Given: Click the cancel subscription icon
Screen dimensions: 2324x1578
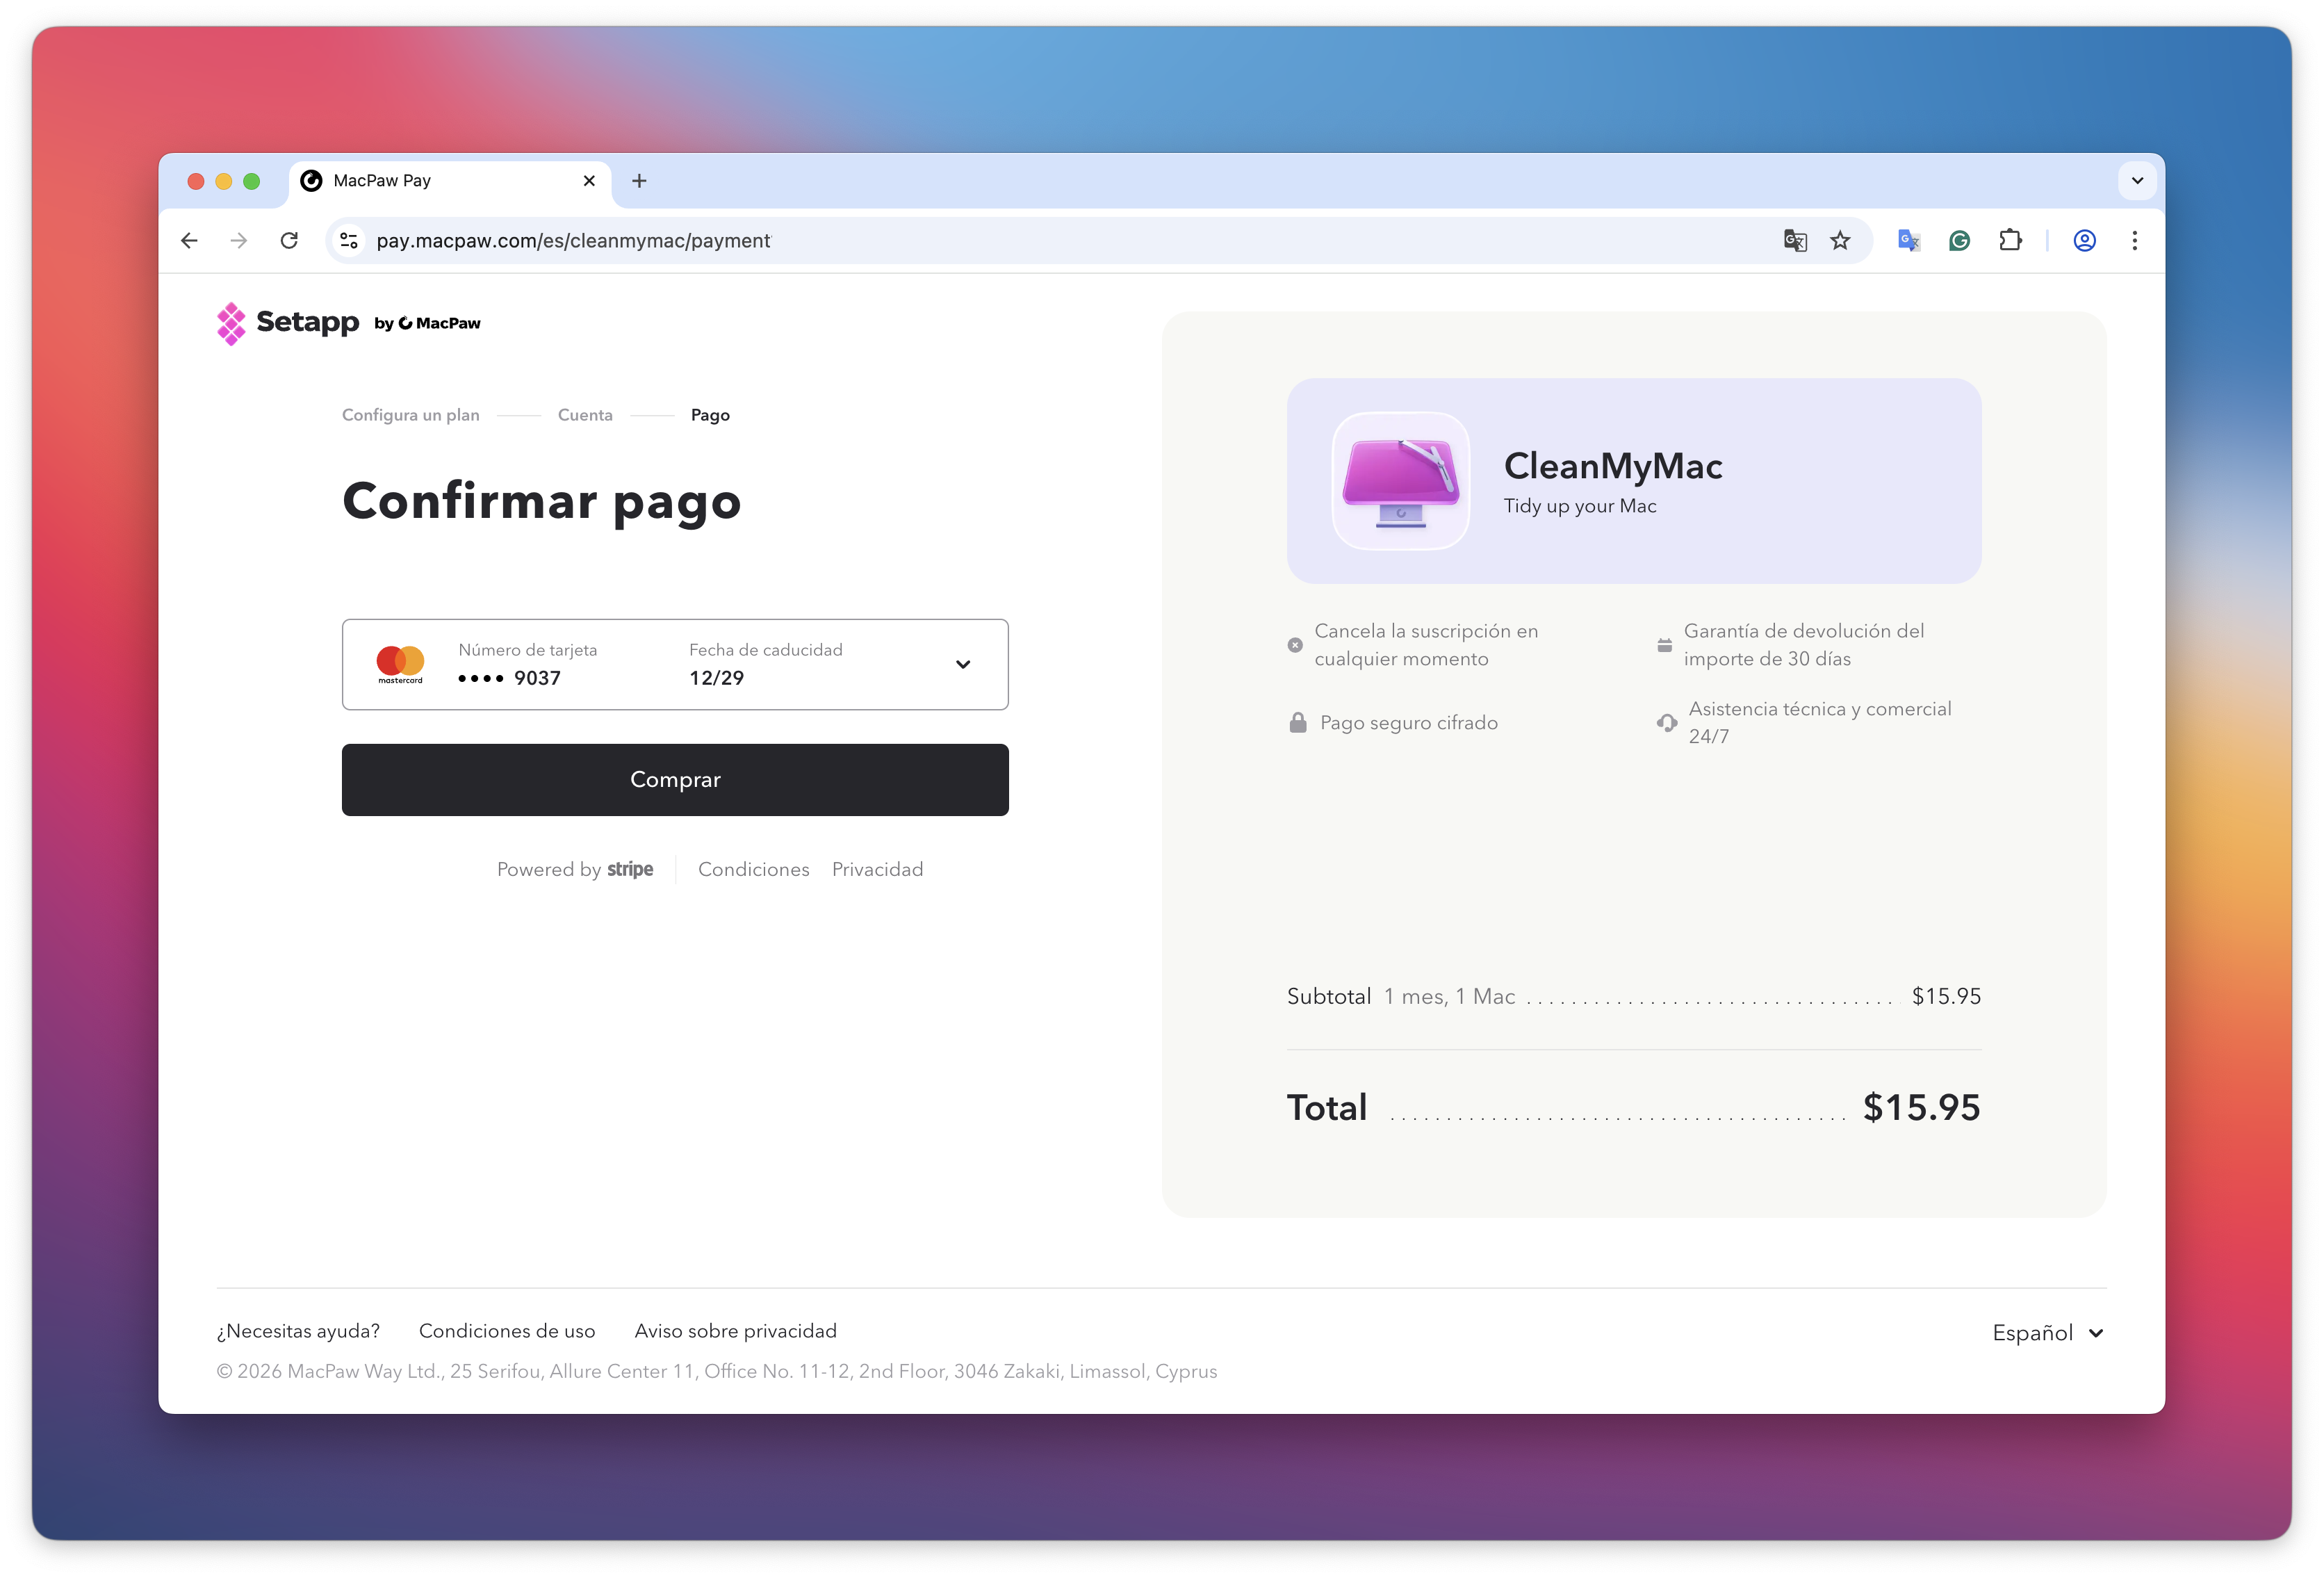Looking at the screenshot, I should click(1295, 645).
